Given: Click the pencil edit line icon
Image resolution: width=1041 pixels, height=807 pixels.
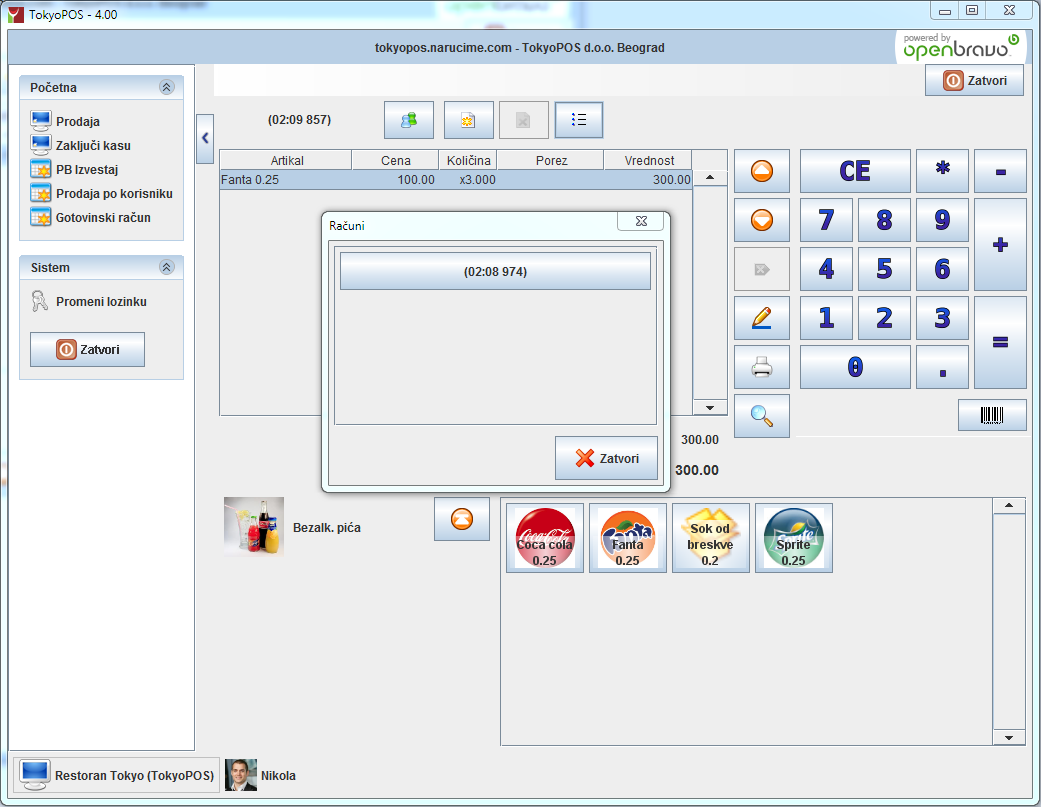Looking at the screenshot, I should pos(761,318).
